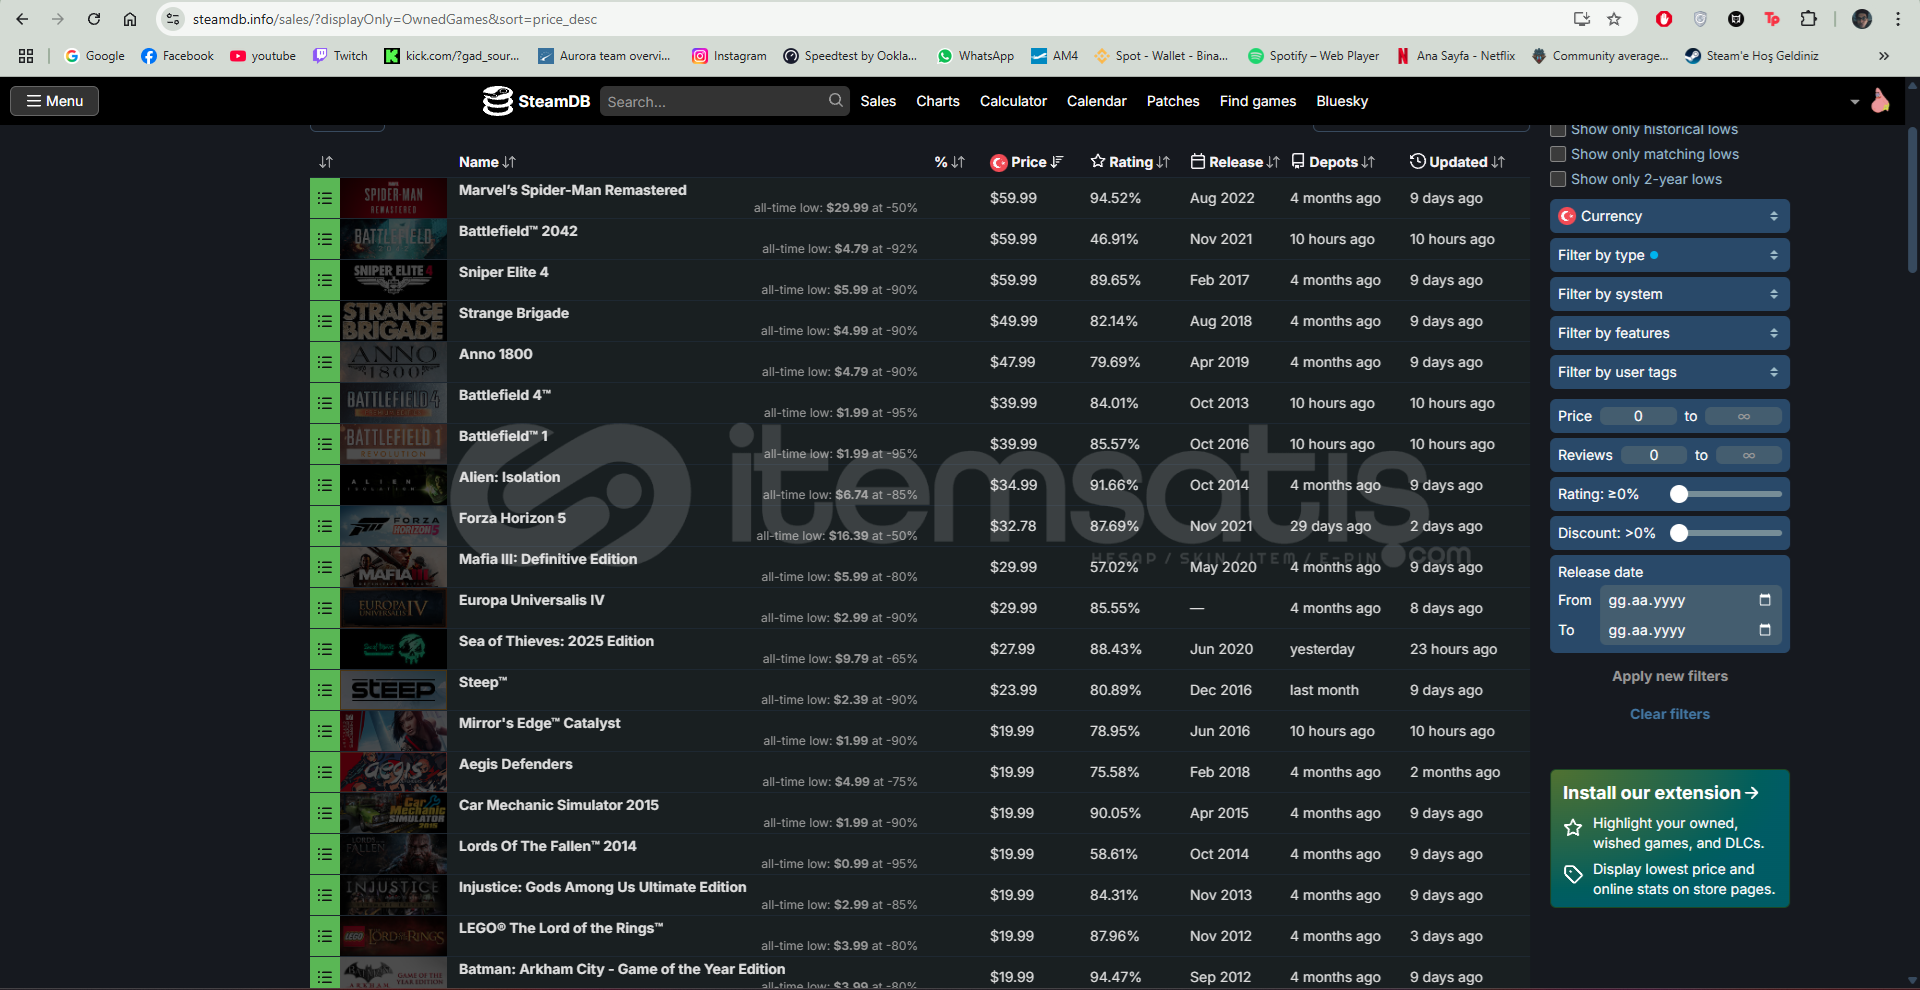Open Install our extension link
This screenshot has width=1920, height=990.
(1660, 793)
